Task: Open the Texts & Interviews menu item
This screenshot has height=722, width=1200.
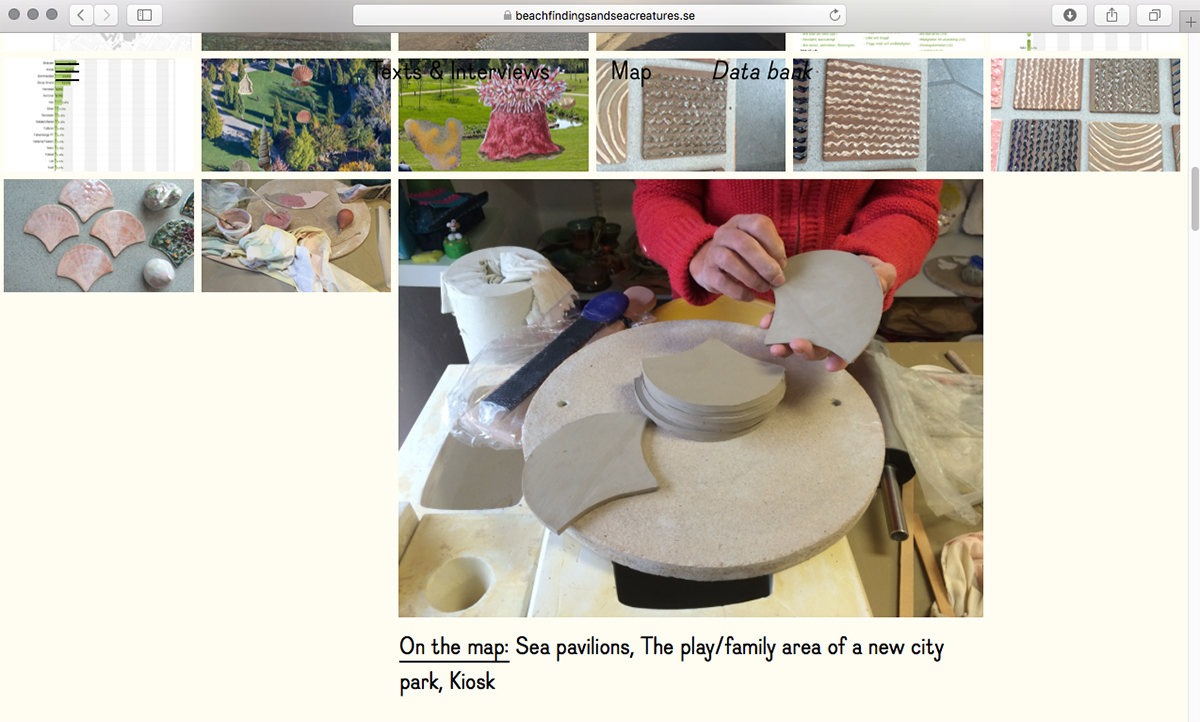Action: pos(460,71)
